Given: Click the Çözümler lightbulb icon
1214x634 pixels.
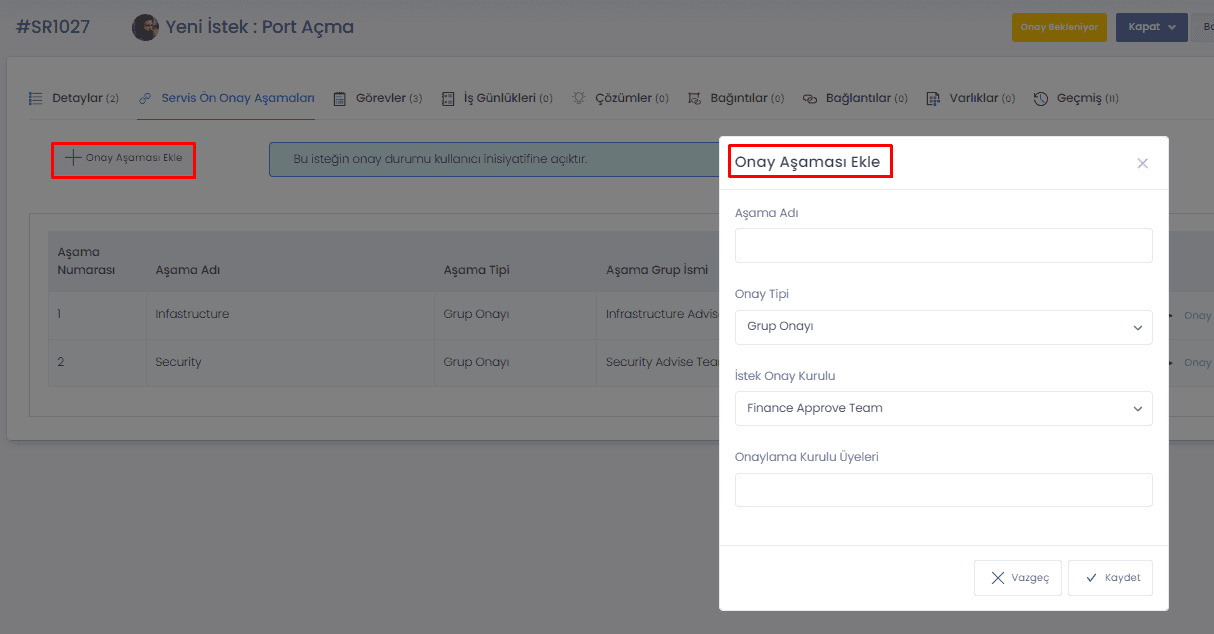Looking at the screenshot, I should (x=578, y=98).
